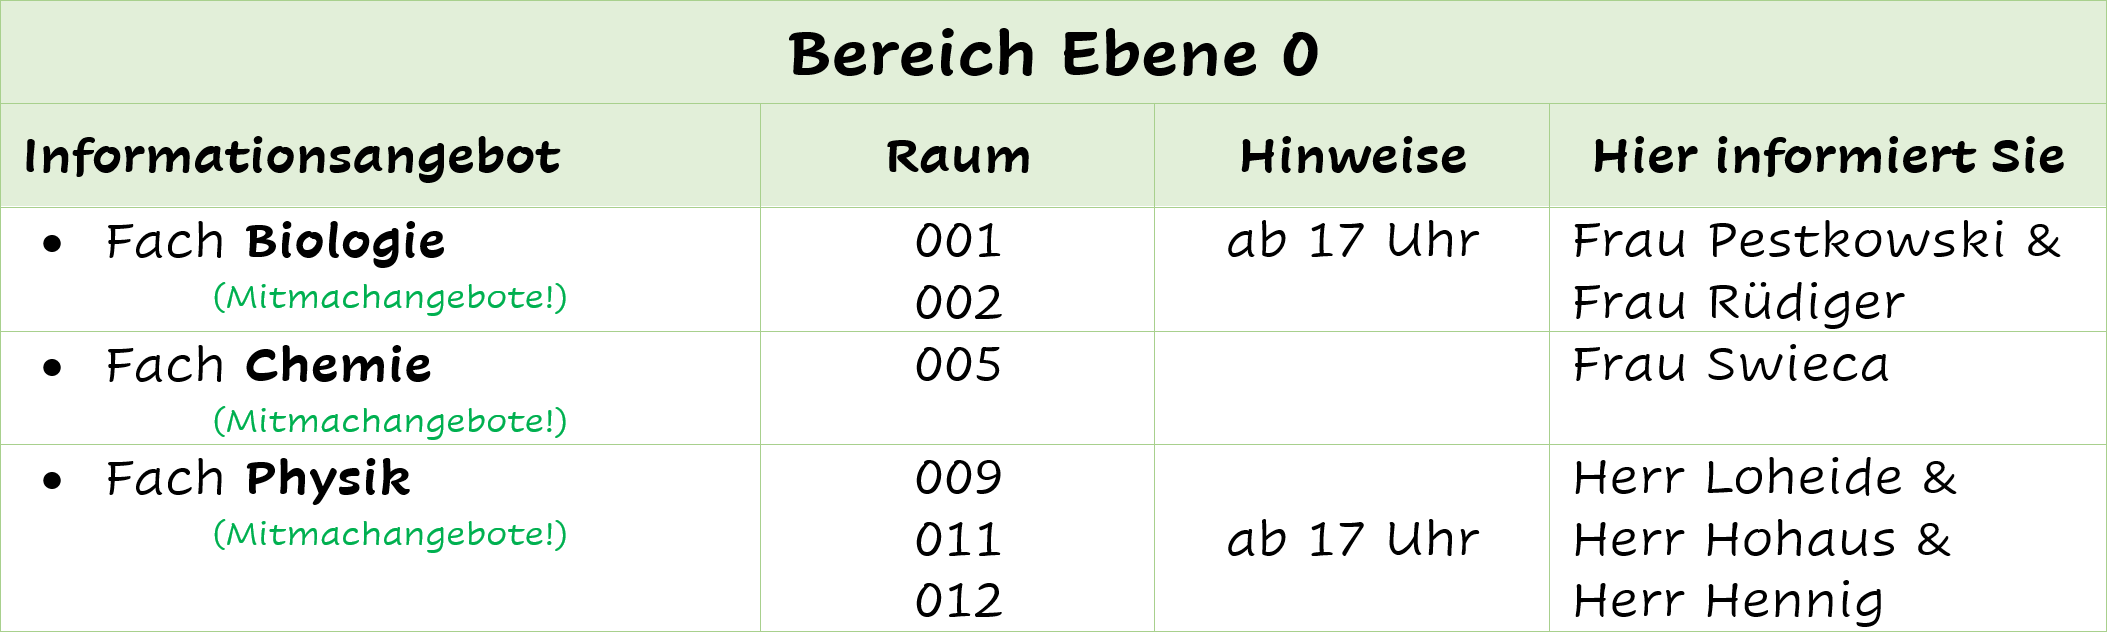Click room number 005

(958, 364)
